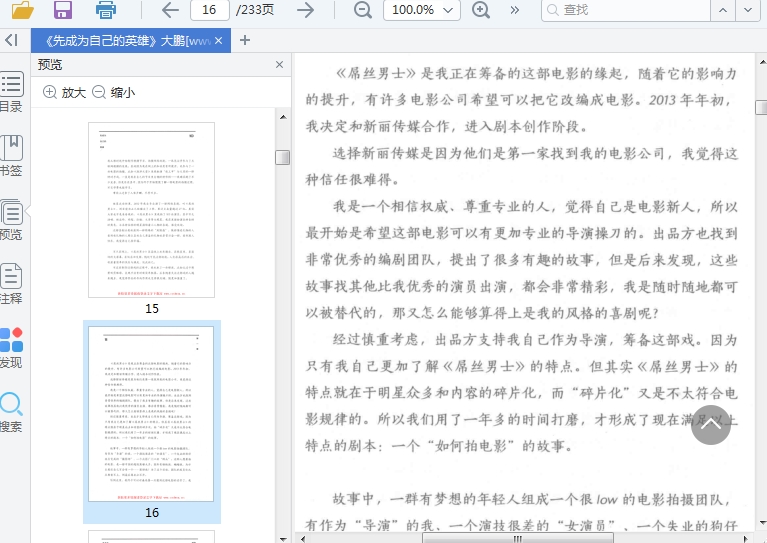Add a new tab with the plus button
Image resolution: width=767 pixels, height=543 pixels.
(x=245, y=40)
